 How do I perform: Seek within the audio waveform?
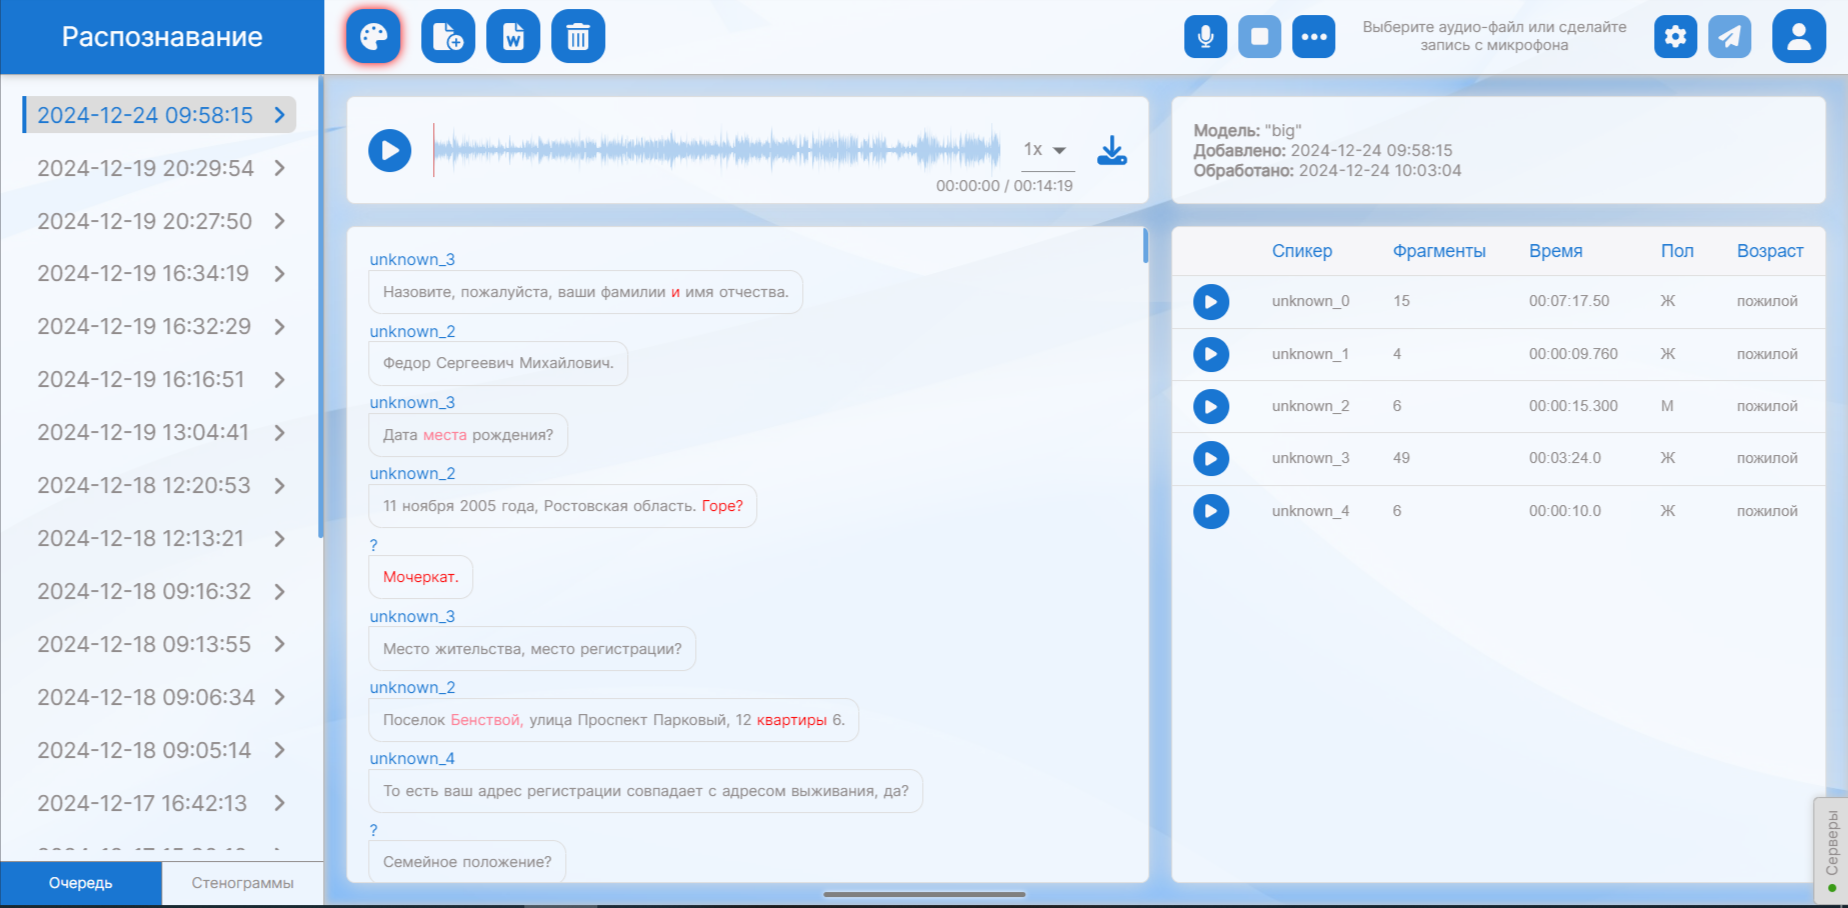pyautogui.click(x=716, y=151)
